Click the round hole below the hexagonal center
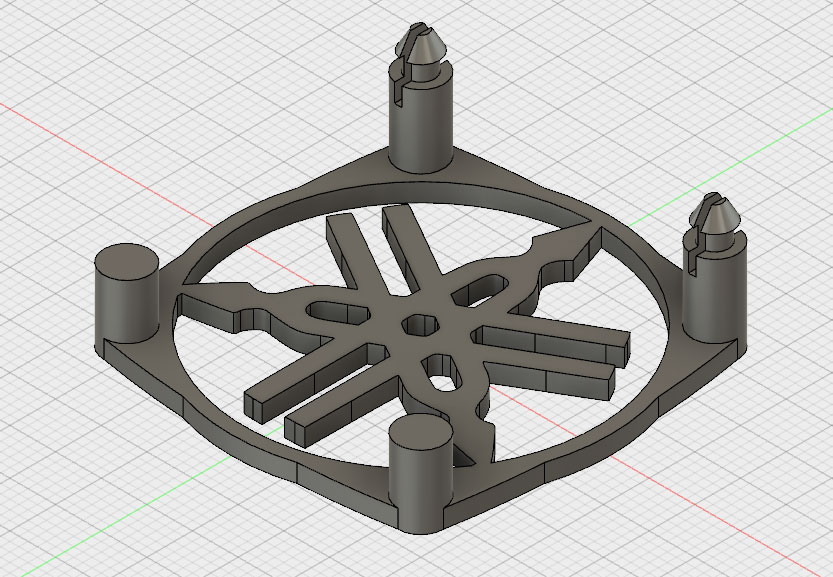 pos(440,367)
